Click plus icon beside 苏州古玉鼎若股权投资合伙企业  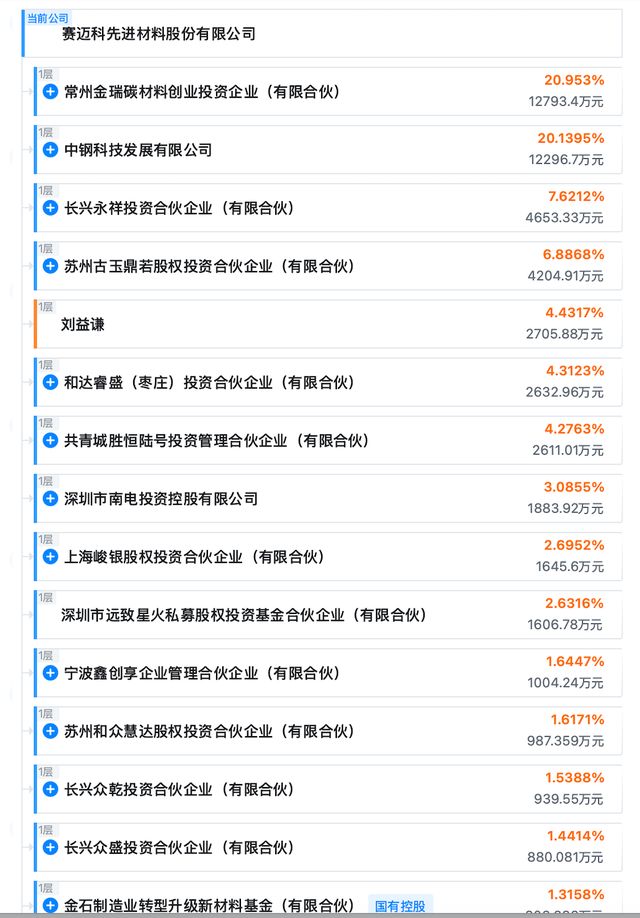click(x=50, y=266)
